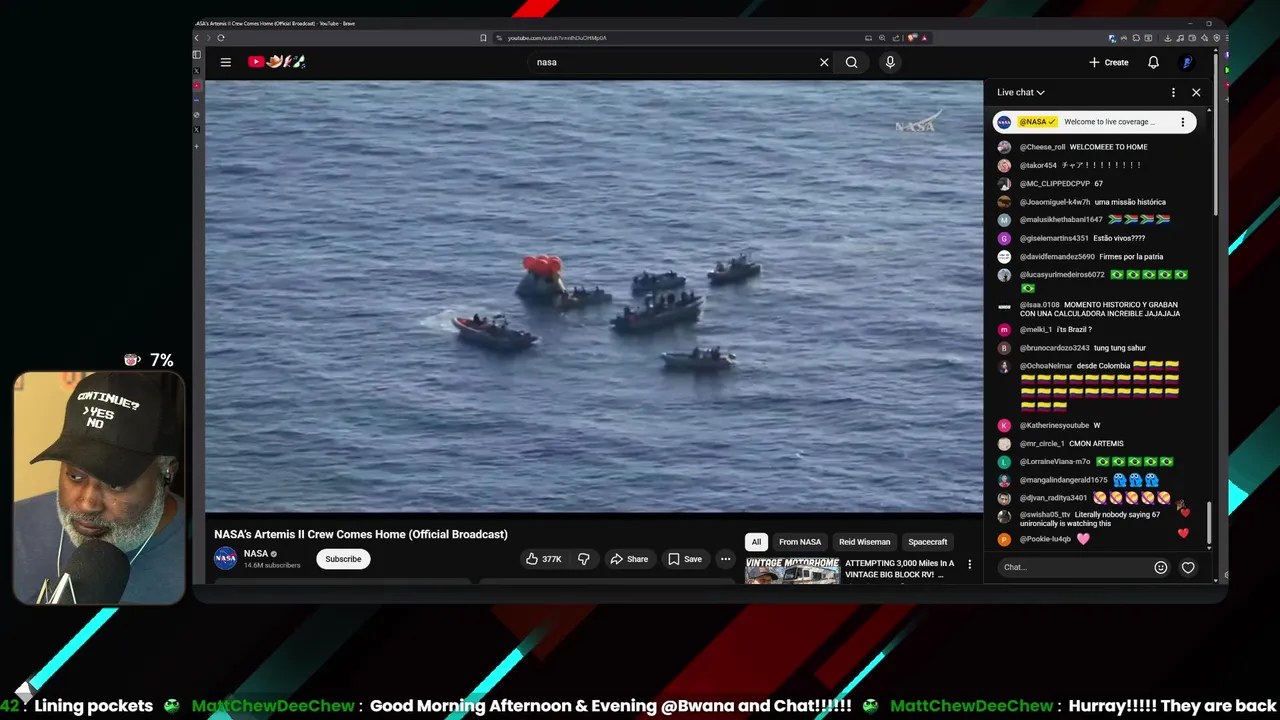Open pinned @NASA message options menu

1182,122
